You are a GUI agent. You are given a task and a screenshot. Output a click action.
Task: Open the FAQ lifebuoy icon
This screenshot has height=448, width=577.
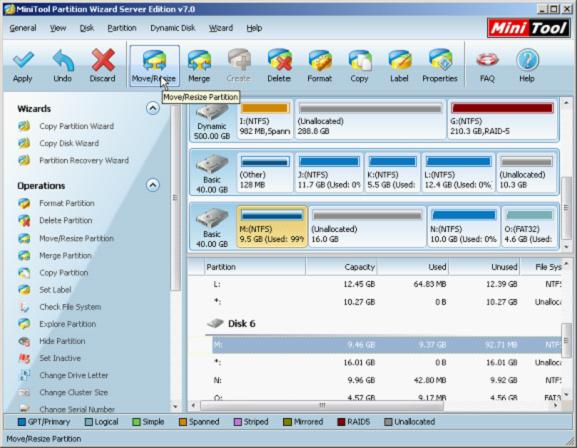(x=487, y=60)
